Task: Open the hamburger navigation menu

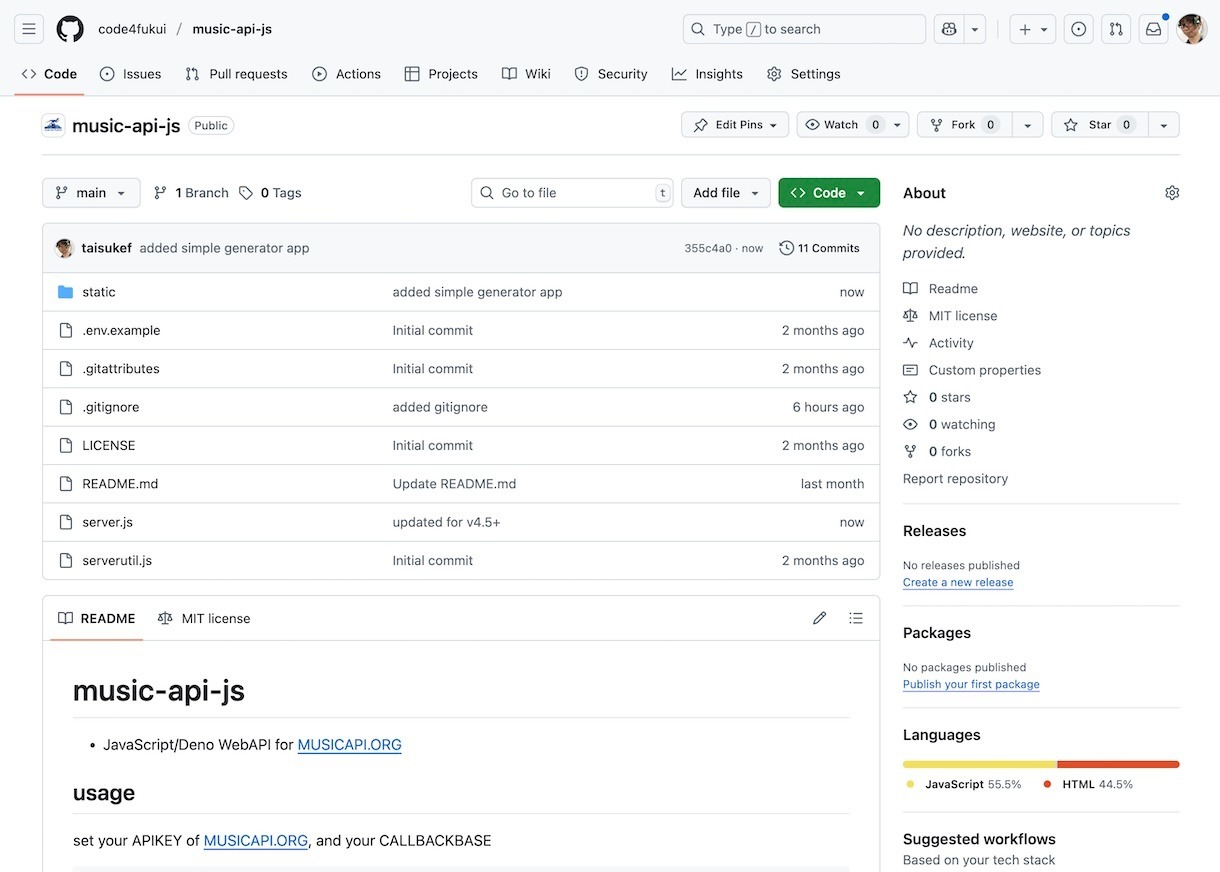Action: 29,29
